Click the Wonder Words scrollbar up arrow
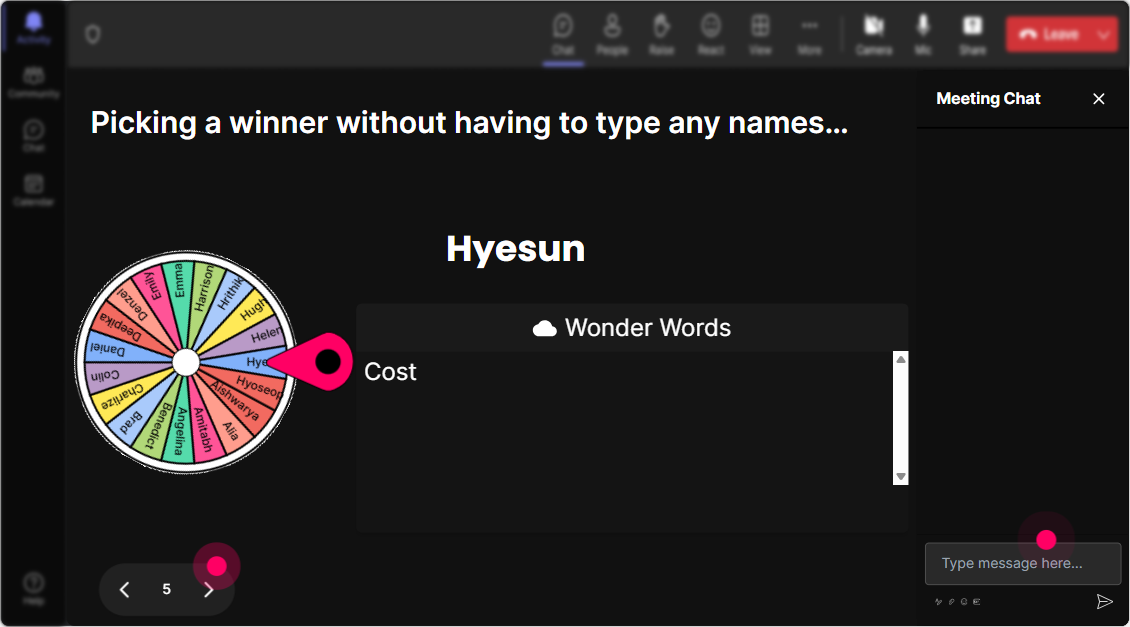Viewport: 1130px width, 627px height. (x=900, y=359)
